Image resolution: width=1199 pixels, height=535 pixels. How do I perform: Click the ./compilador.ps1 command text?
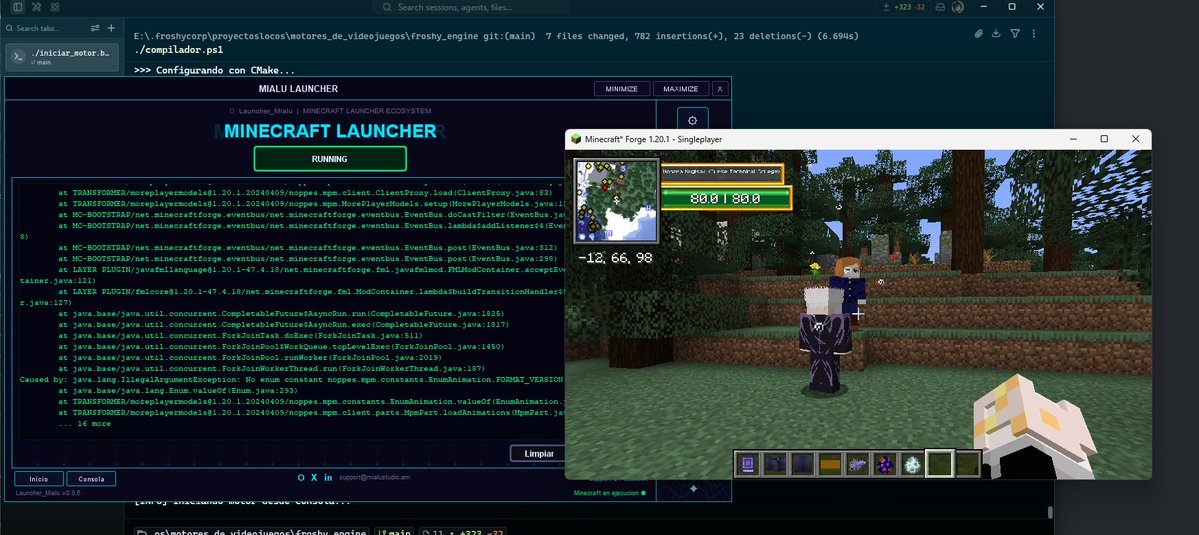pyautogui.click(x=177, y=50)
